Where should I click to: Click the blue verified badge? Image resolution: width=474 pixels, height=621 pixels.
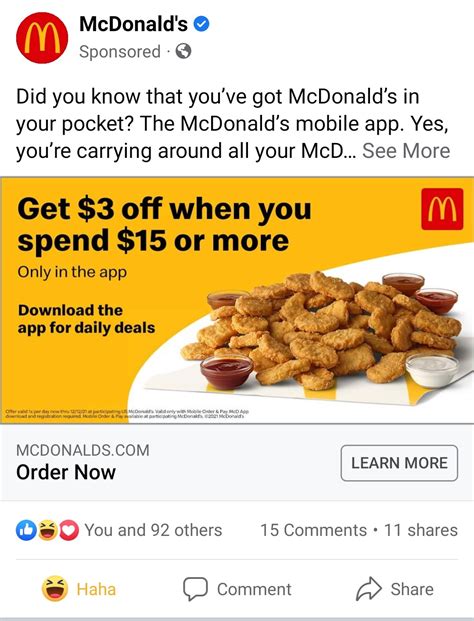coord(201,24)
